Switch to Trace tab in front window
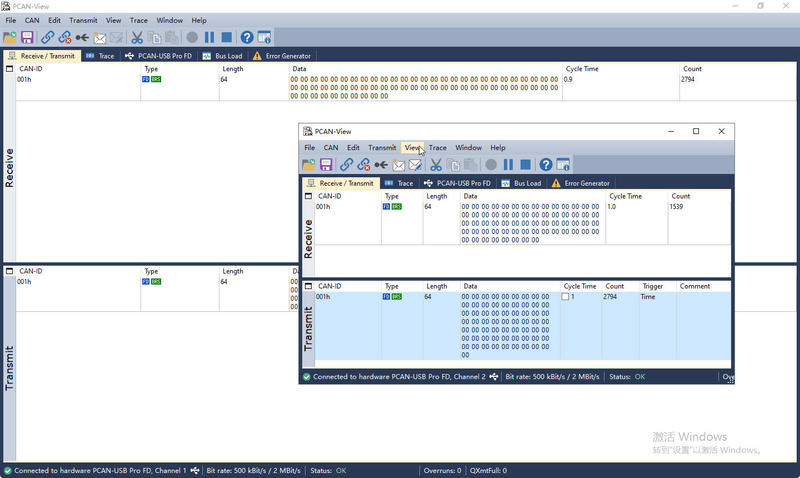 coord(399,183)
